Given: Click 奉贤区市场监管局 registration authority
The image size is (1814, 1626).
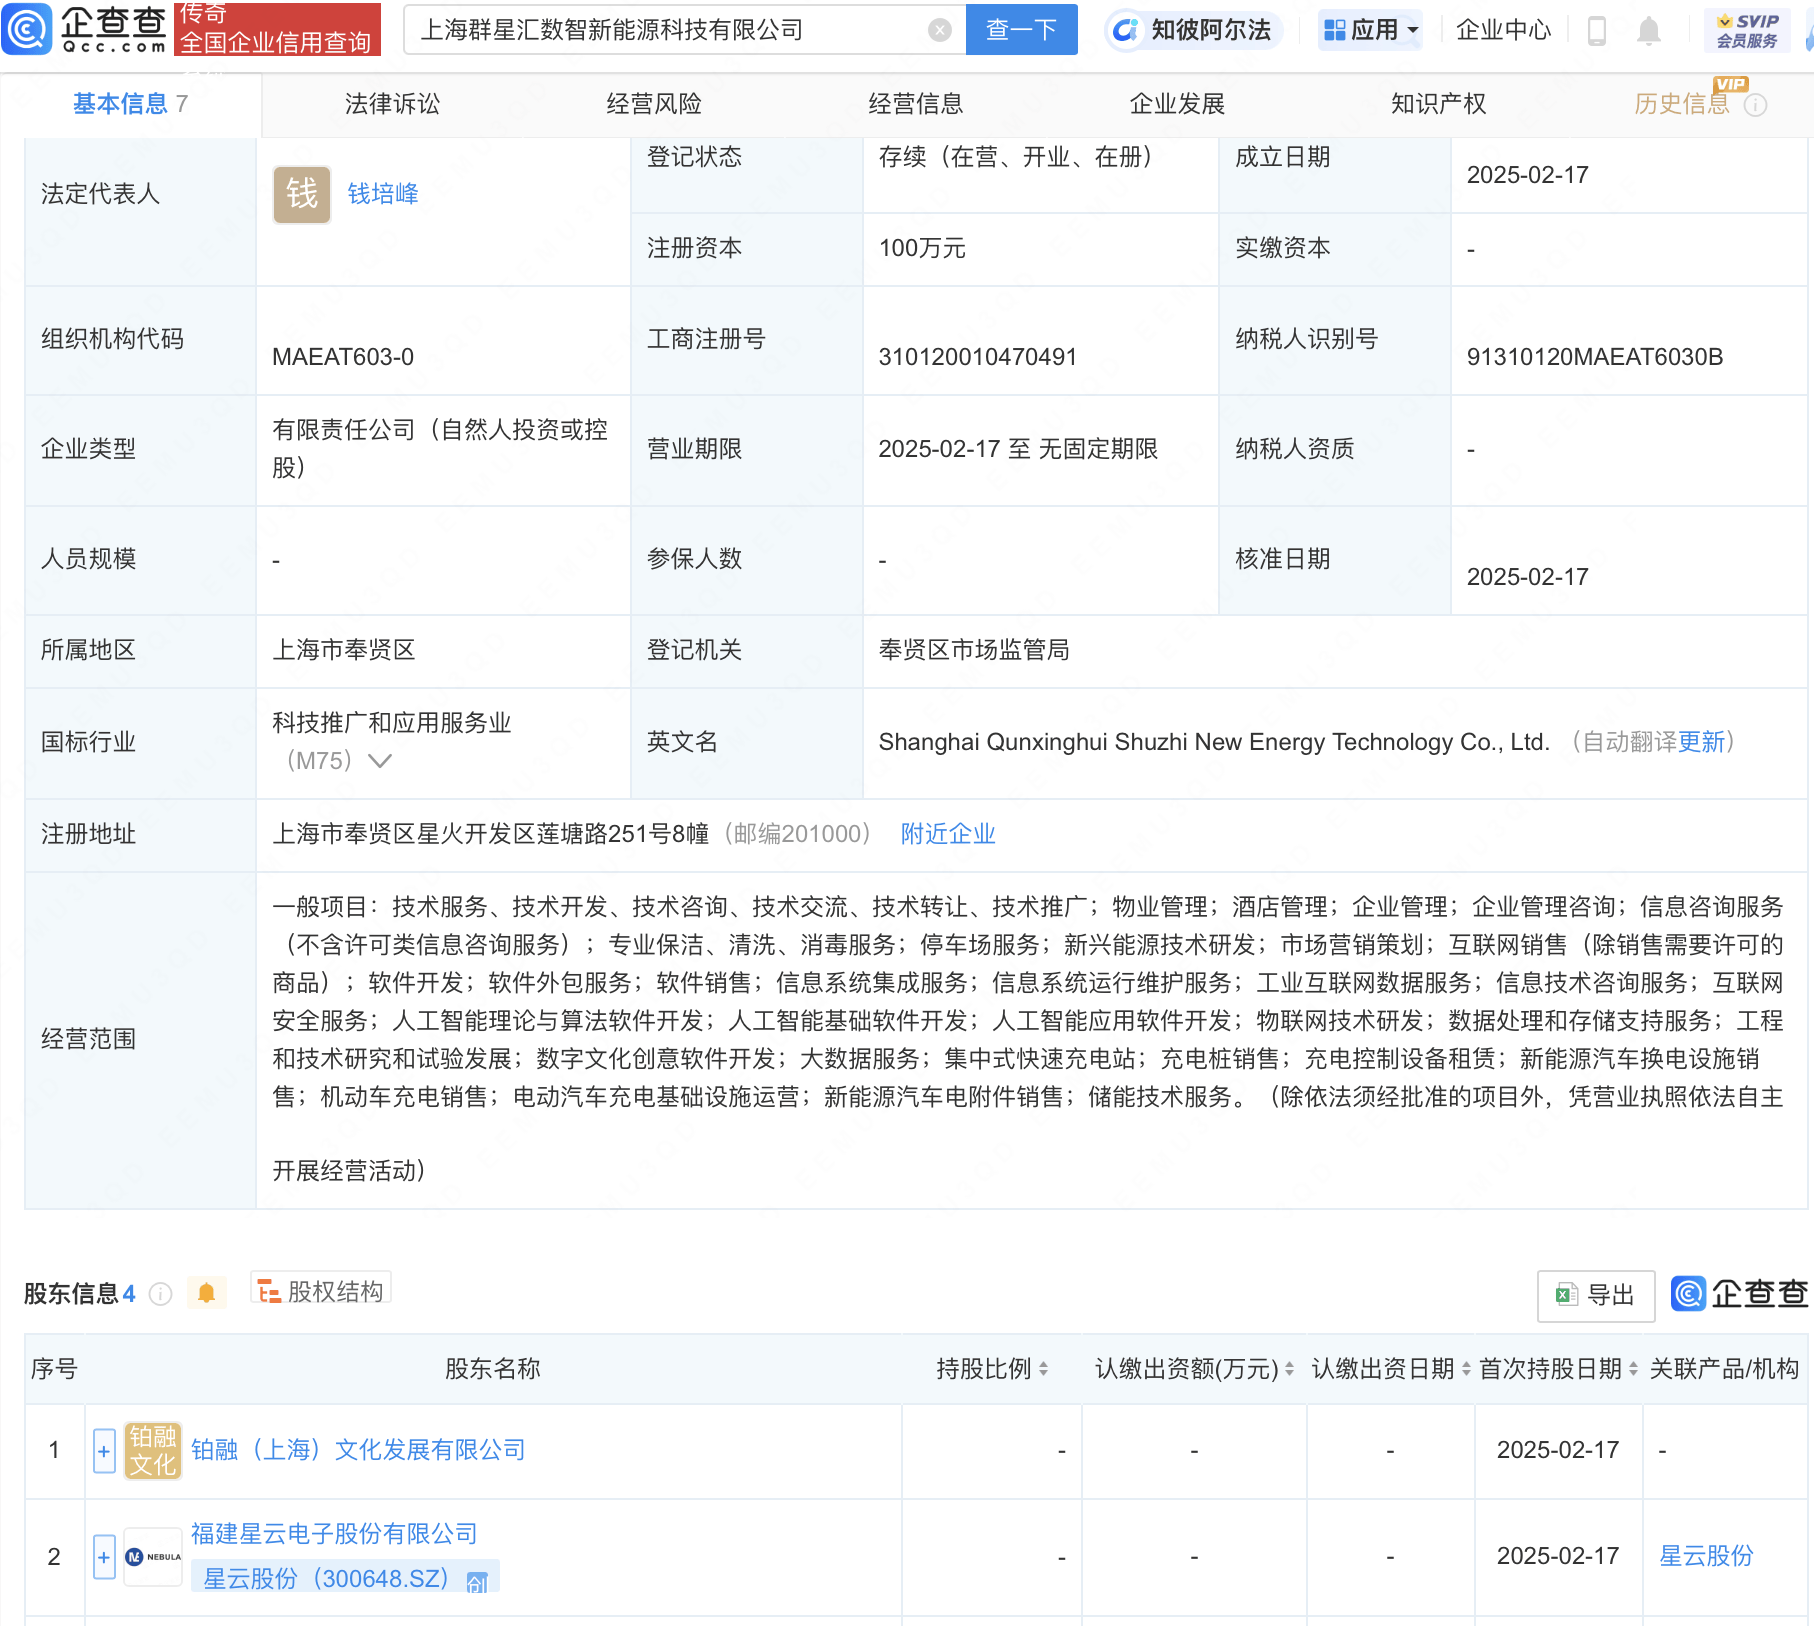Looking at the screenshot, I should 974,650.
